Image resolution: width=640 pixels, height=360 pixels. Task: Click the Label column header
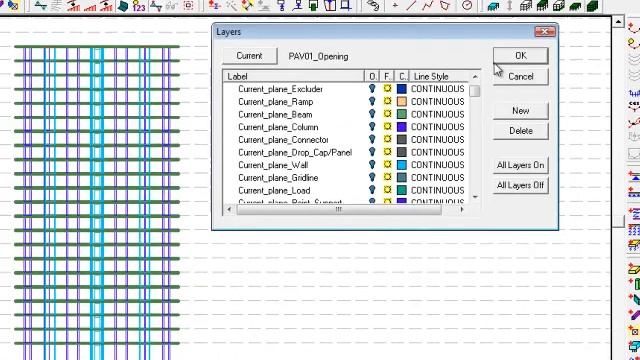click(293, 76)
